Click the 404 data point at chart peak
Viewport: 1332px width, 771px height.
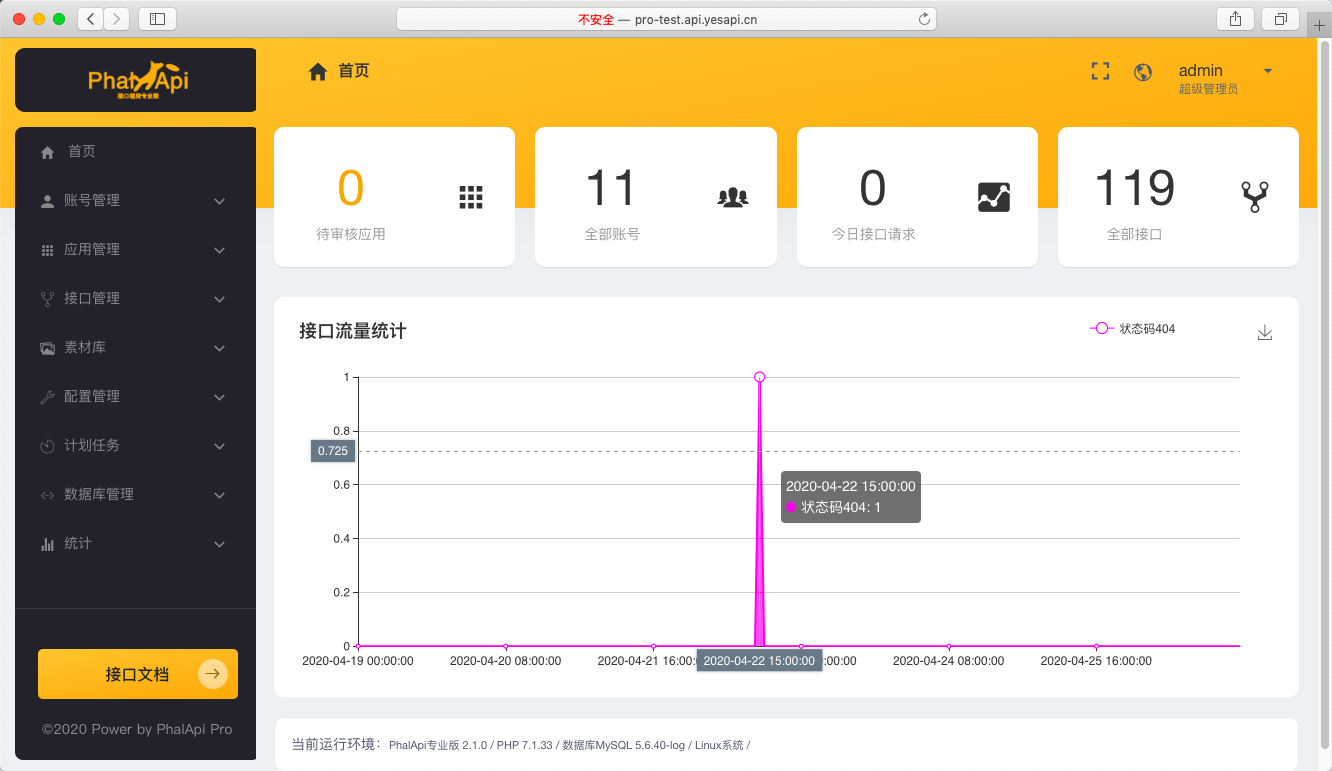[x=760, y=377]
